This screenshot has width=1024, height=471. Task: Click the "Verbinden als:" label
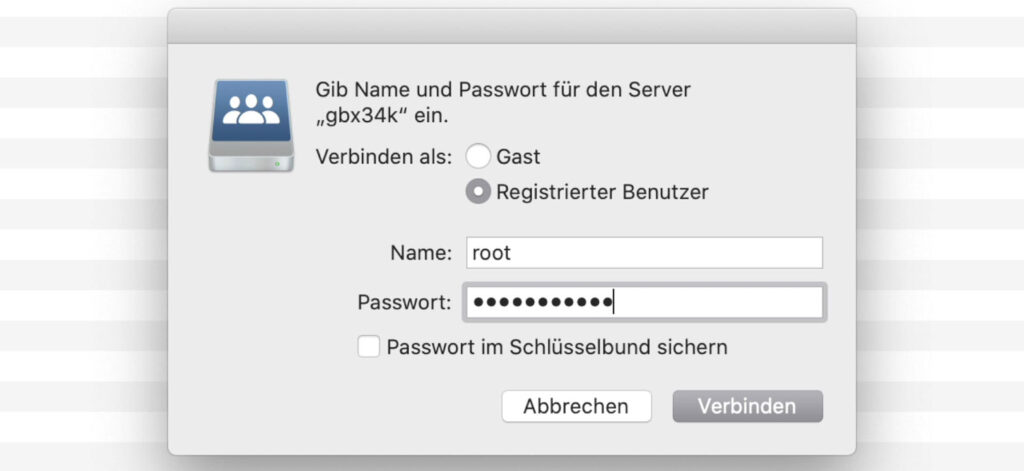click(384, 157)
